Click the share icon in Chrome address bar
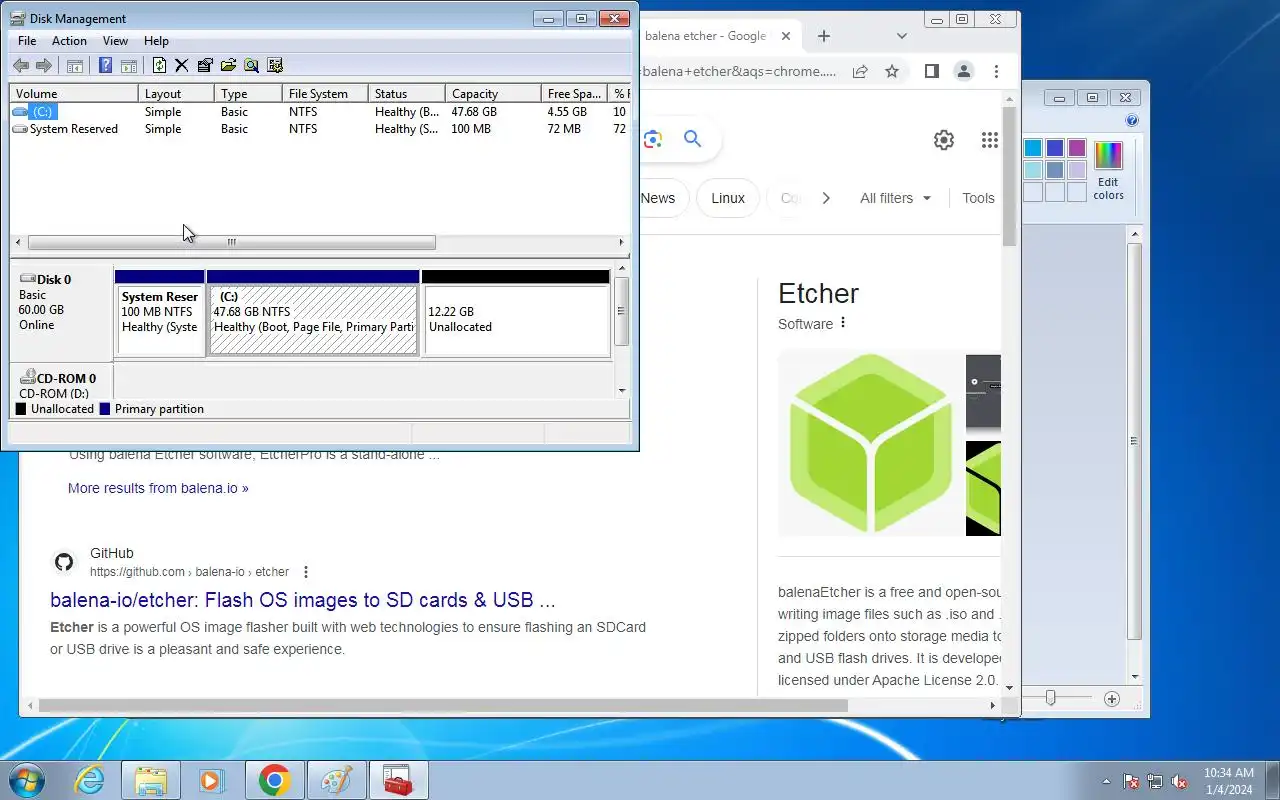Screen dimensions: 1280x800 [860, 71]
